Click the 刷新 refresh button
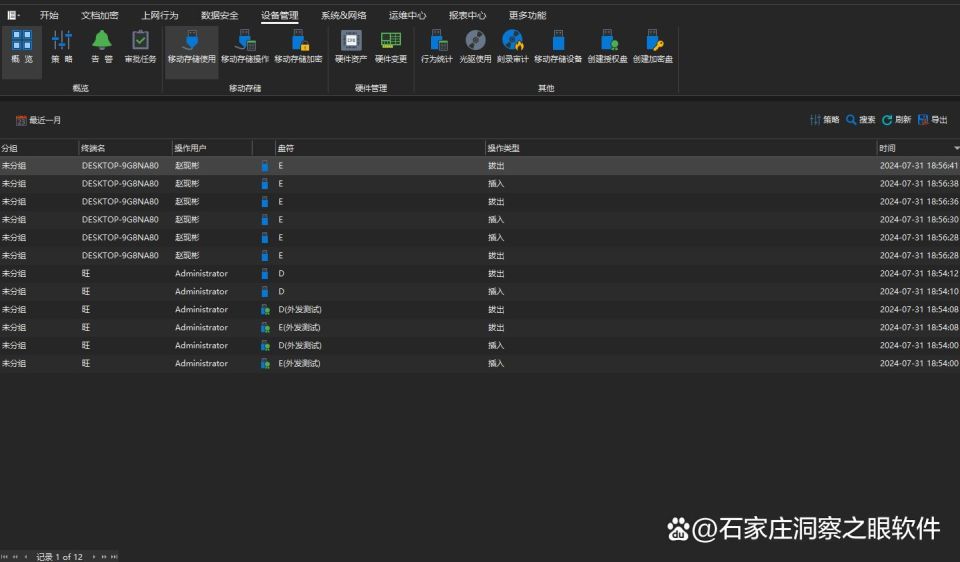This screenshot has height=562, width=960. point(896,119)
